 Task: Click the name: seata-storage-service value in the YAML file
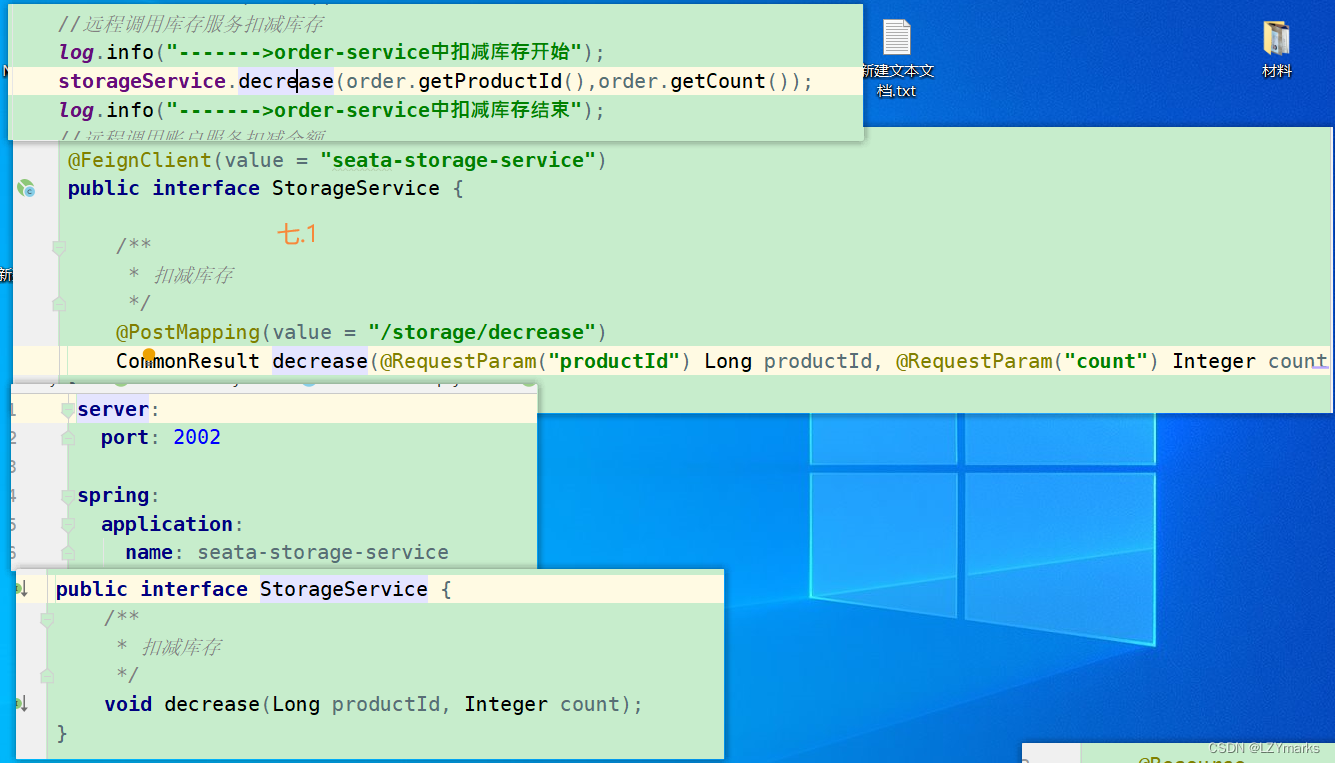tap(323, 552)
